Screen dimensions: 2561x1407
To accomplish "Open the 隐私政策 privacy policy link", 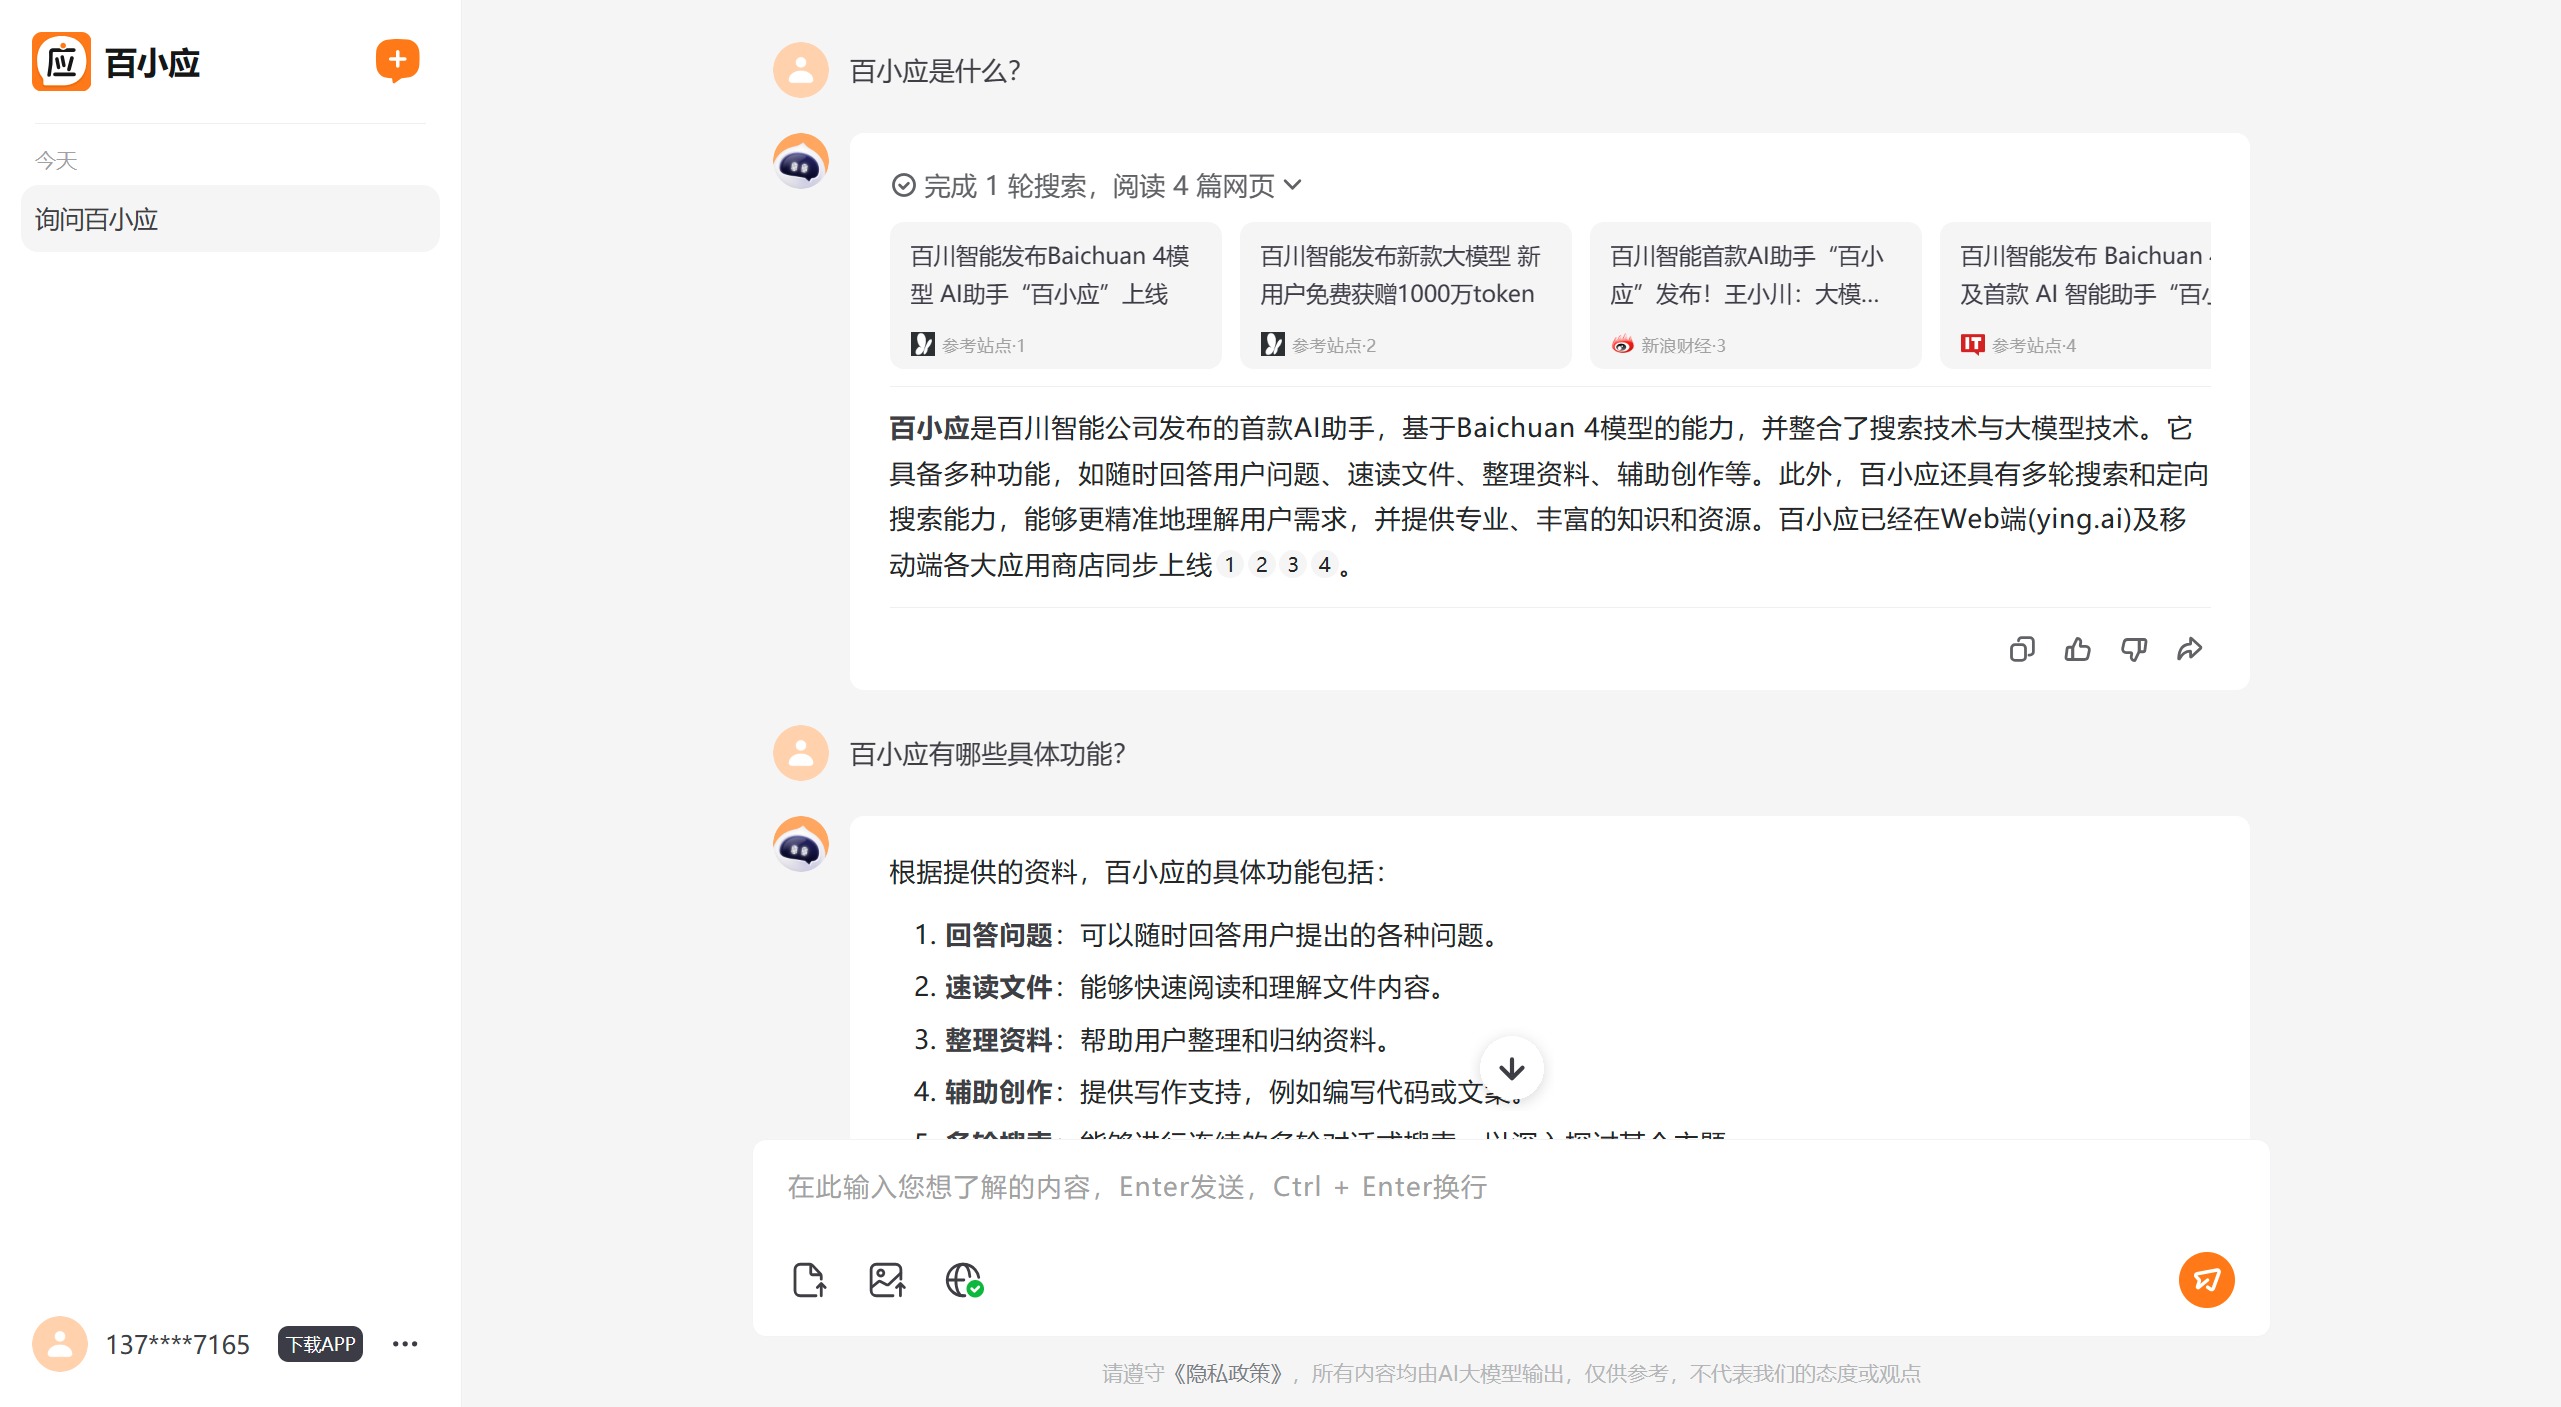I will (1228, 1373).
